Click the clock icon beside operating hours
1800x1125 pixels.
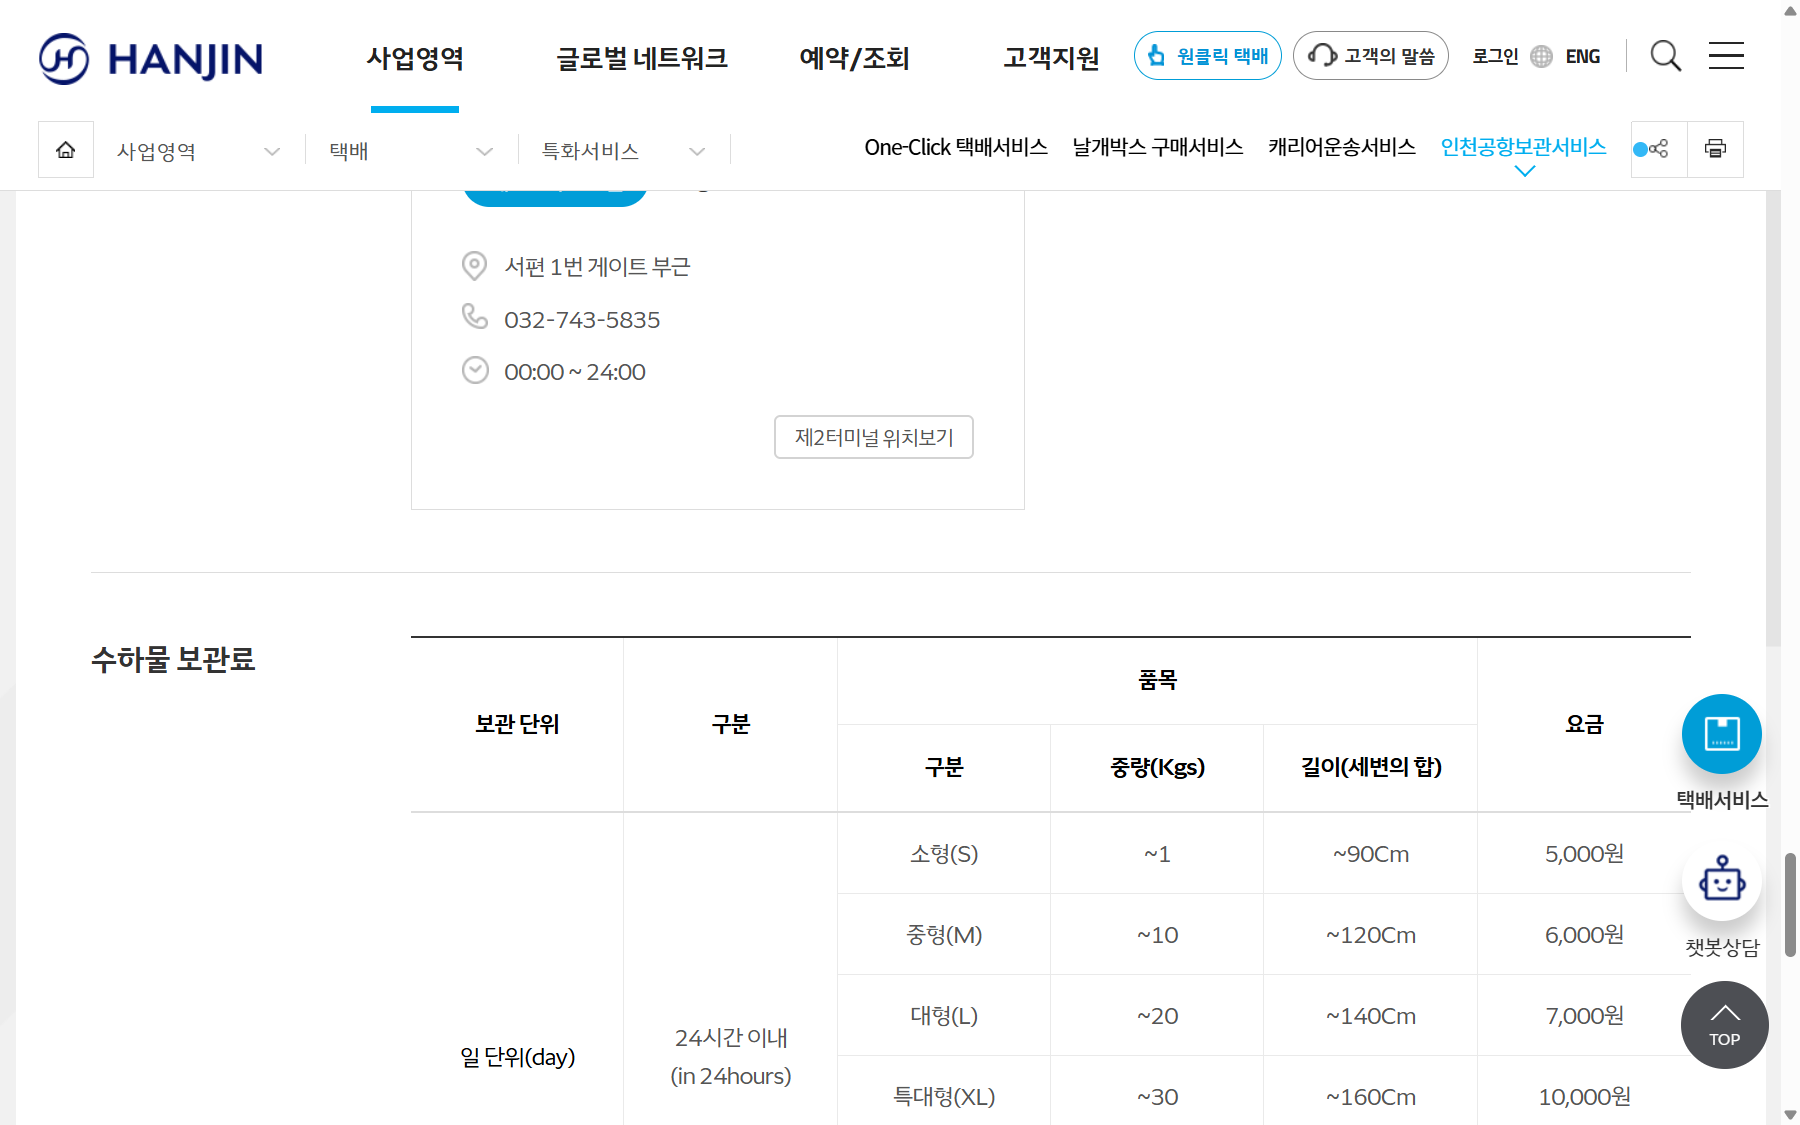(475, 370)
